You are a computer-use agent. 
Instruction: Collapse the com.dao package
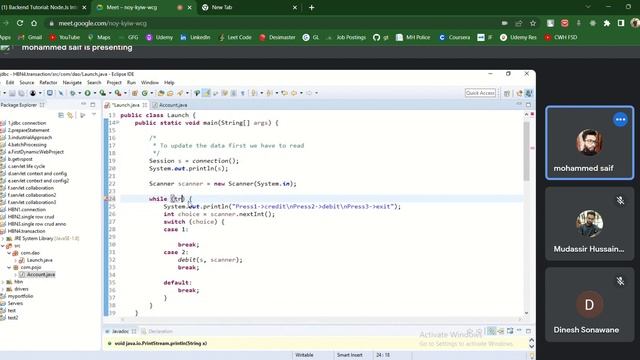9,253
